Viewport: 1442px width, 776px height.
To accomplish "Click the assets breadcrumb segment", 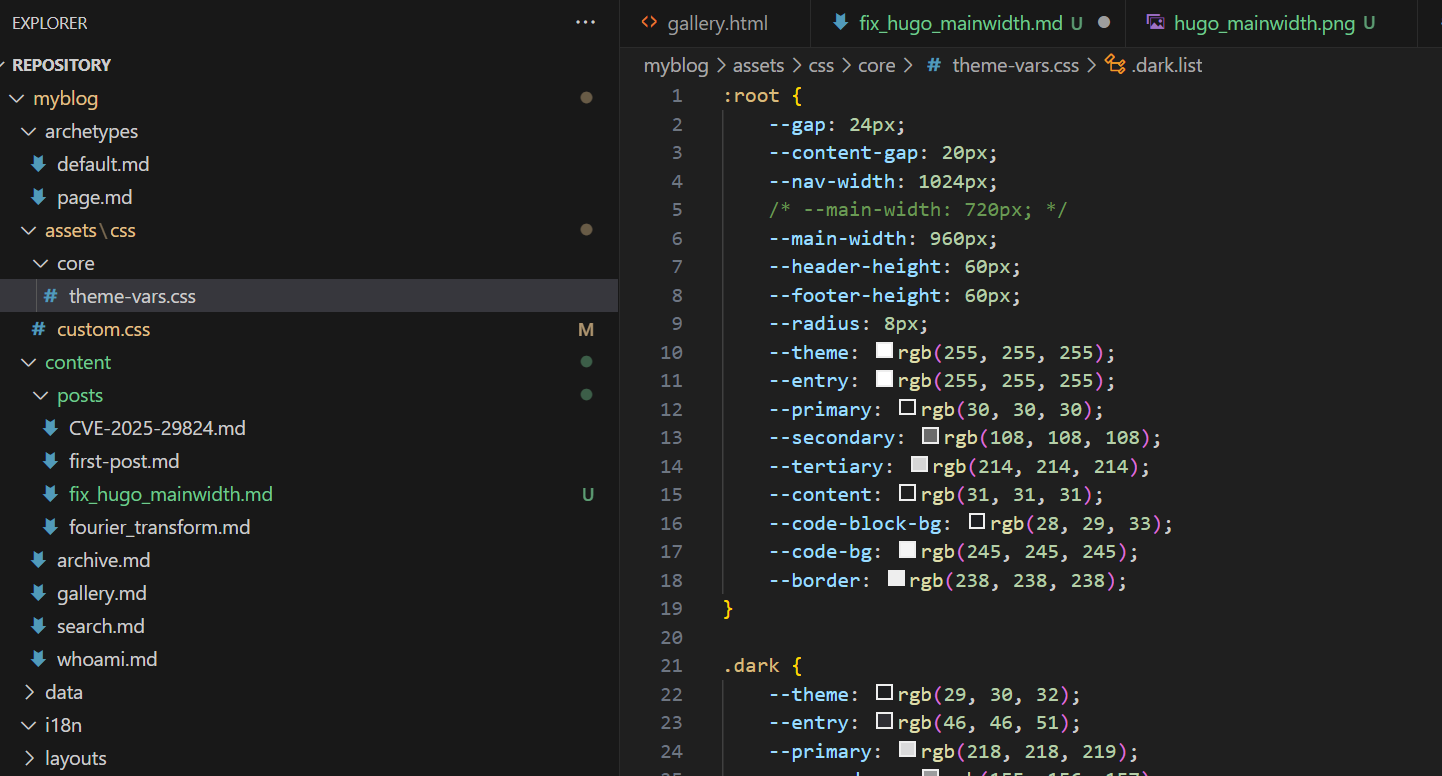I will pos(758,65).
